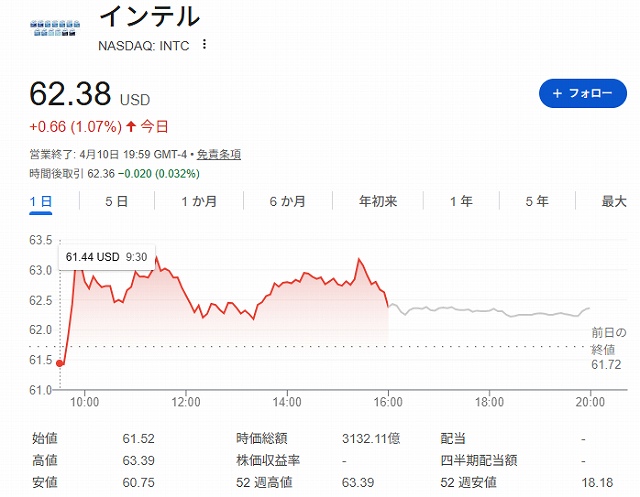Switch to the 1か月 chart range
Viewport: 640px width, 497px height.
[x=199, y=201]
